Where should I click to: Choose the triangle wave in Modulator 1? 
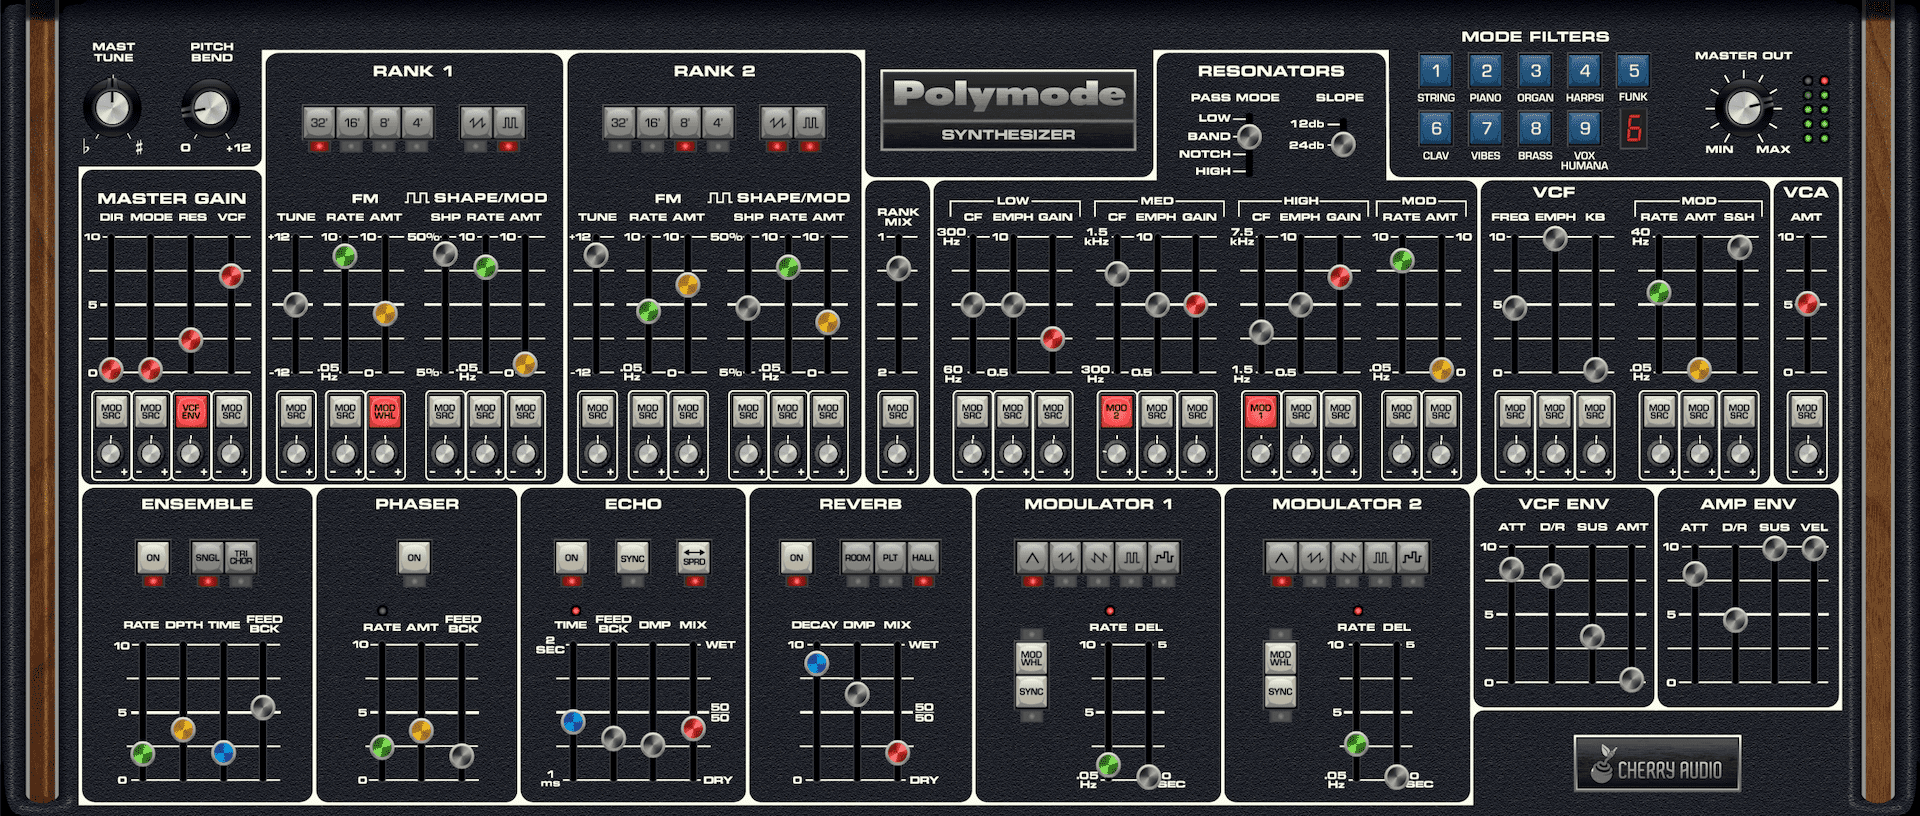[1033, 558]
